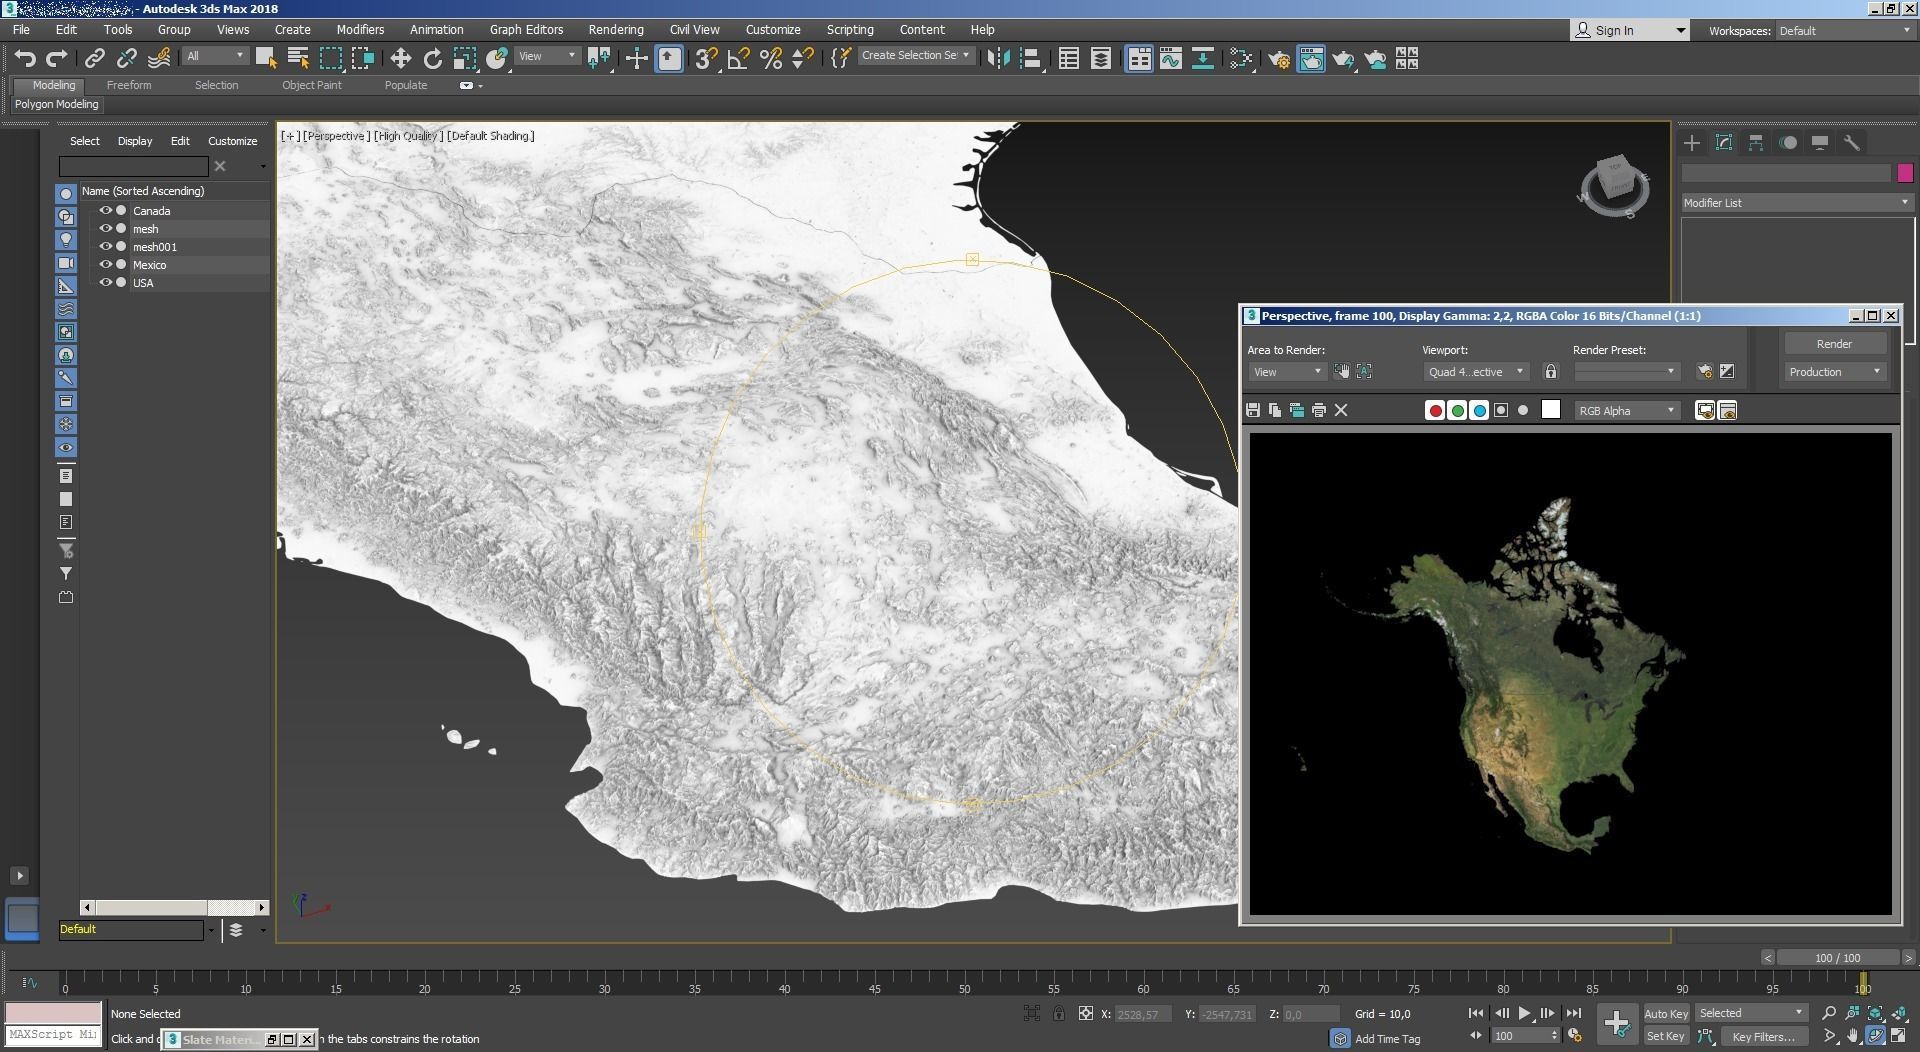Open the Workspaces Default dropdown

click(x=1845, y=31)
